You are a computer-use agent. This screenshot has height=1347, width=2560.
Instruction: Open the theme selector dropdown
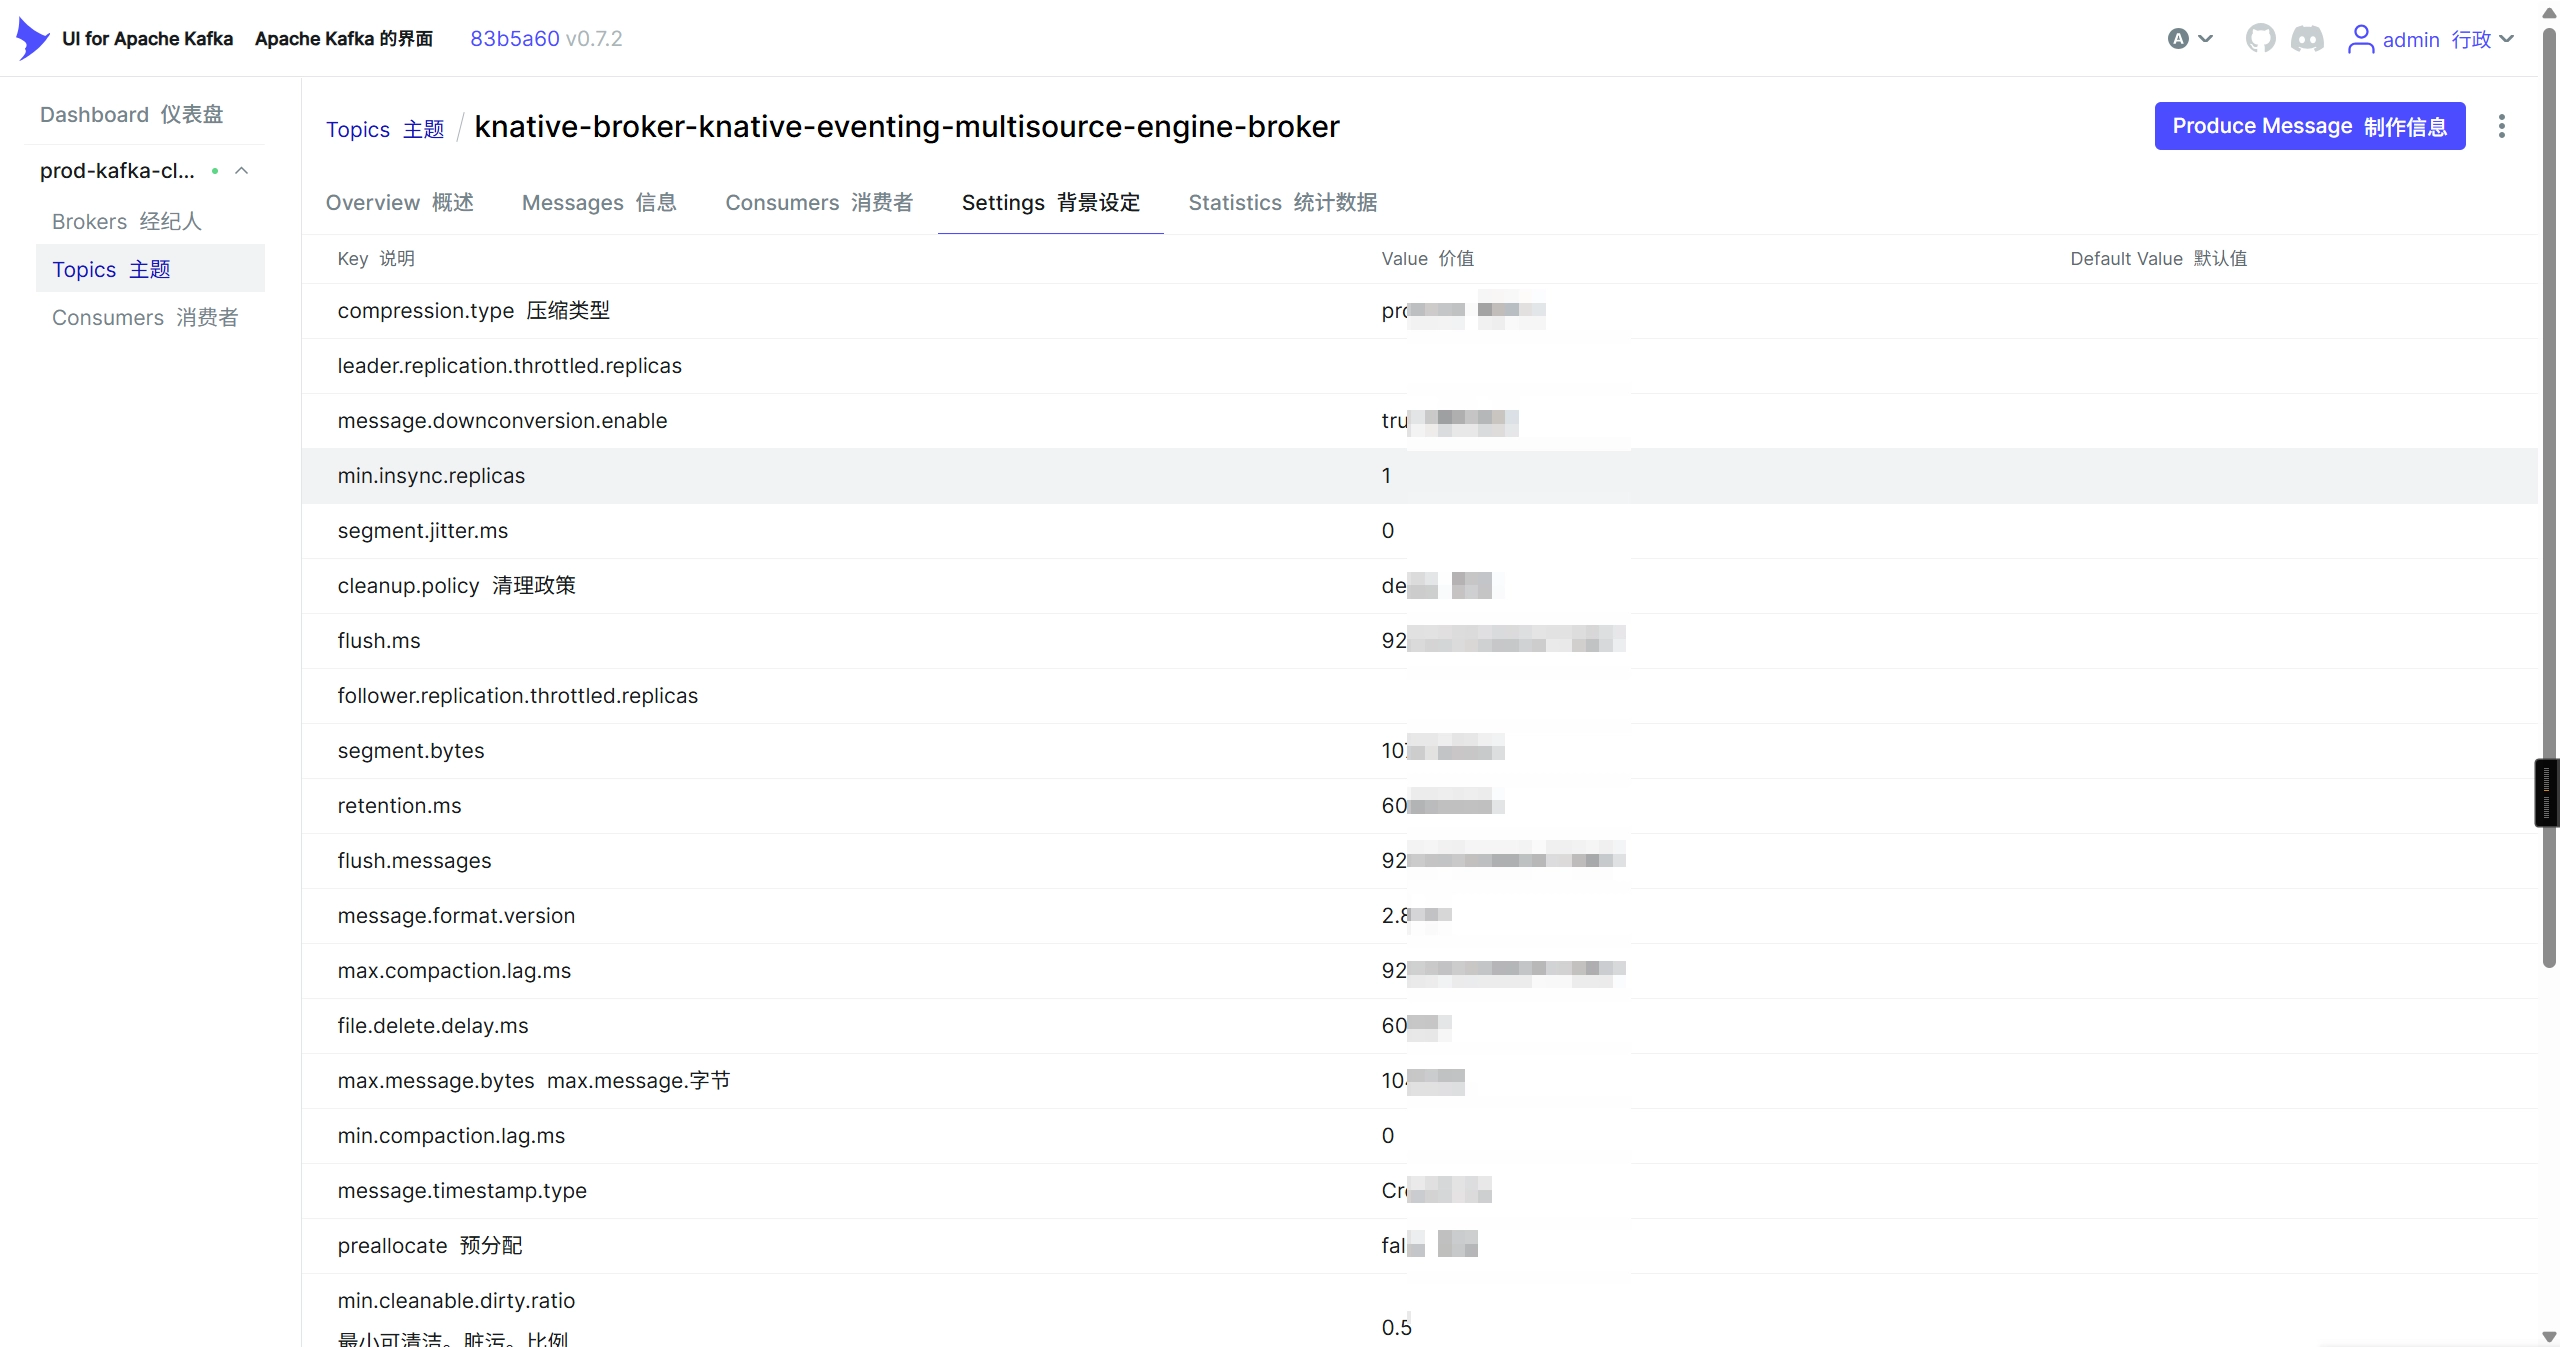pos(2190,39)
